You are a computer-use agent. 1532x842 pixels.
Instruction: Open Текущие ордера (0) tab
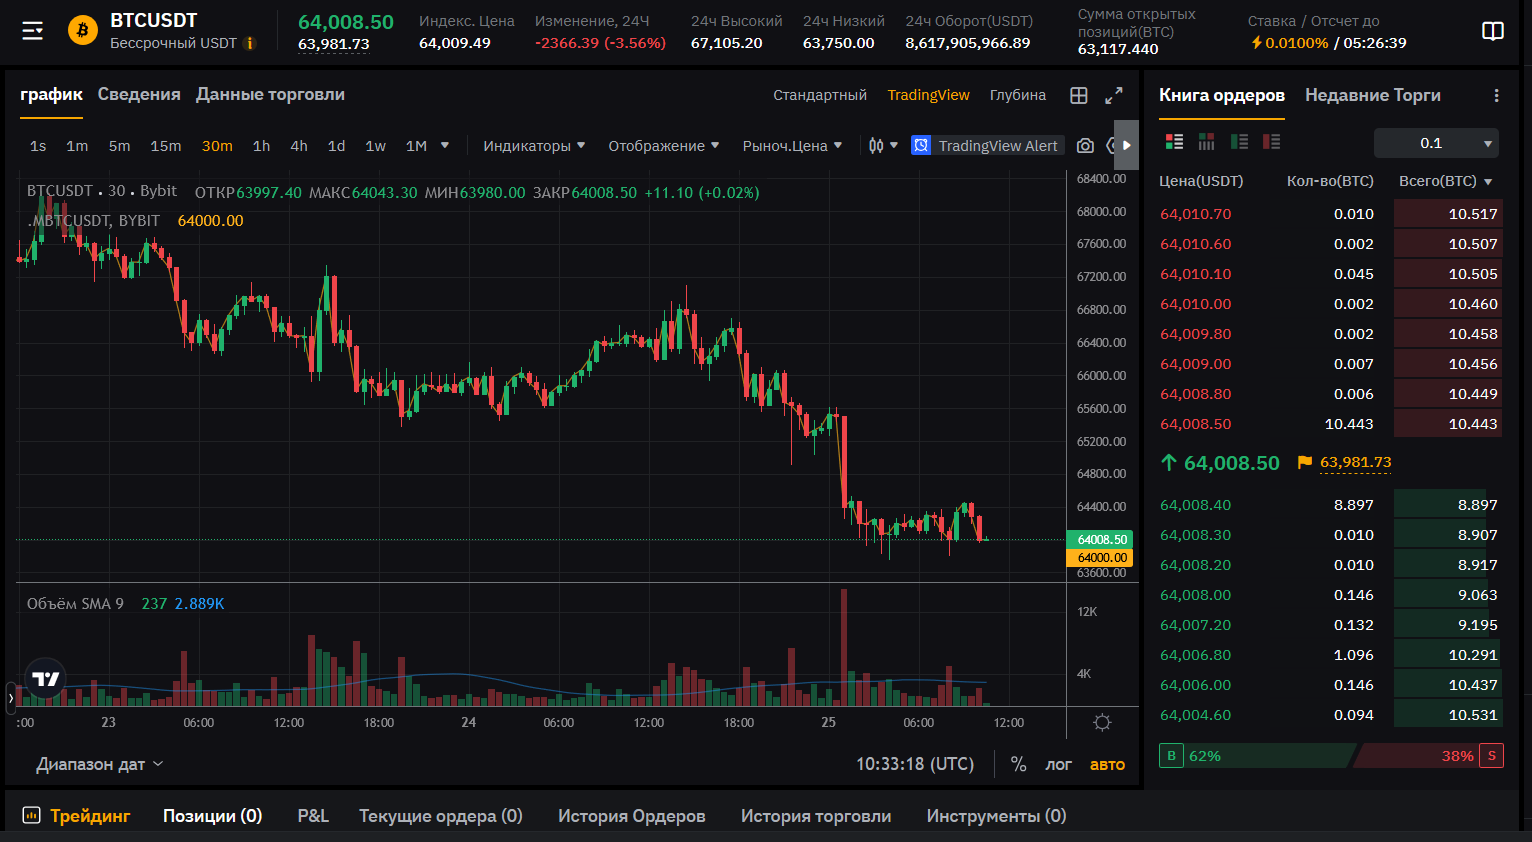point(441,816)
